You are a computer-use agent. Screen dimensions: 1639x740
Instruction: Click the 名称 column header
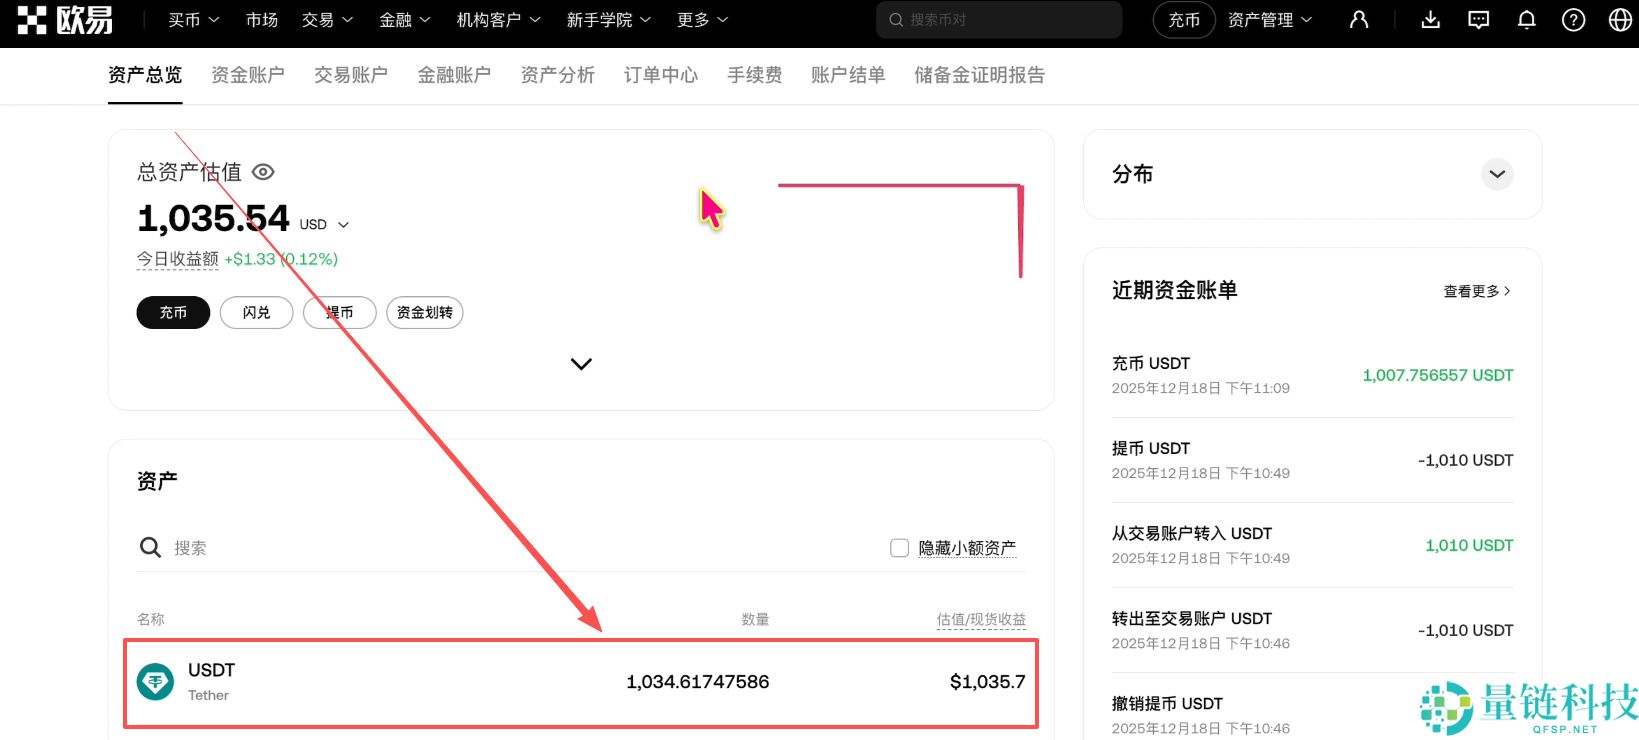pyautogui.click(x=151, y=619)
